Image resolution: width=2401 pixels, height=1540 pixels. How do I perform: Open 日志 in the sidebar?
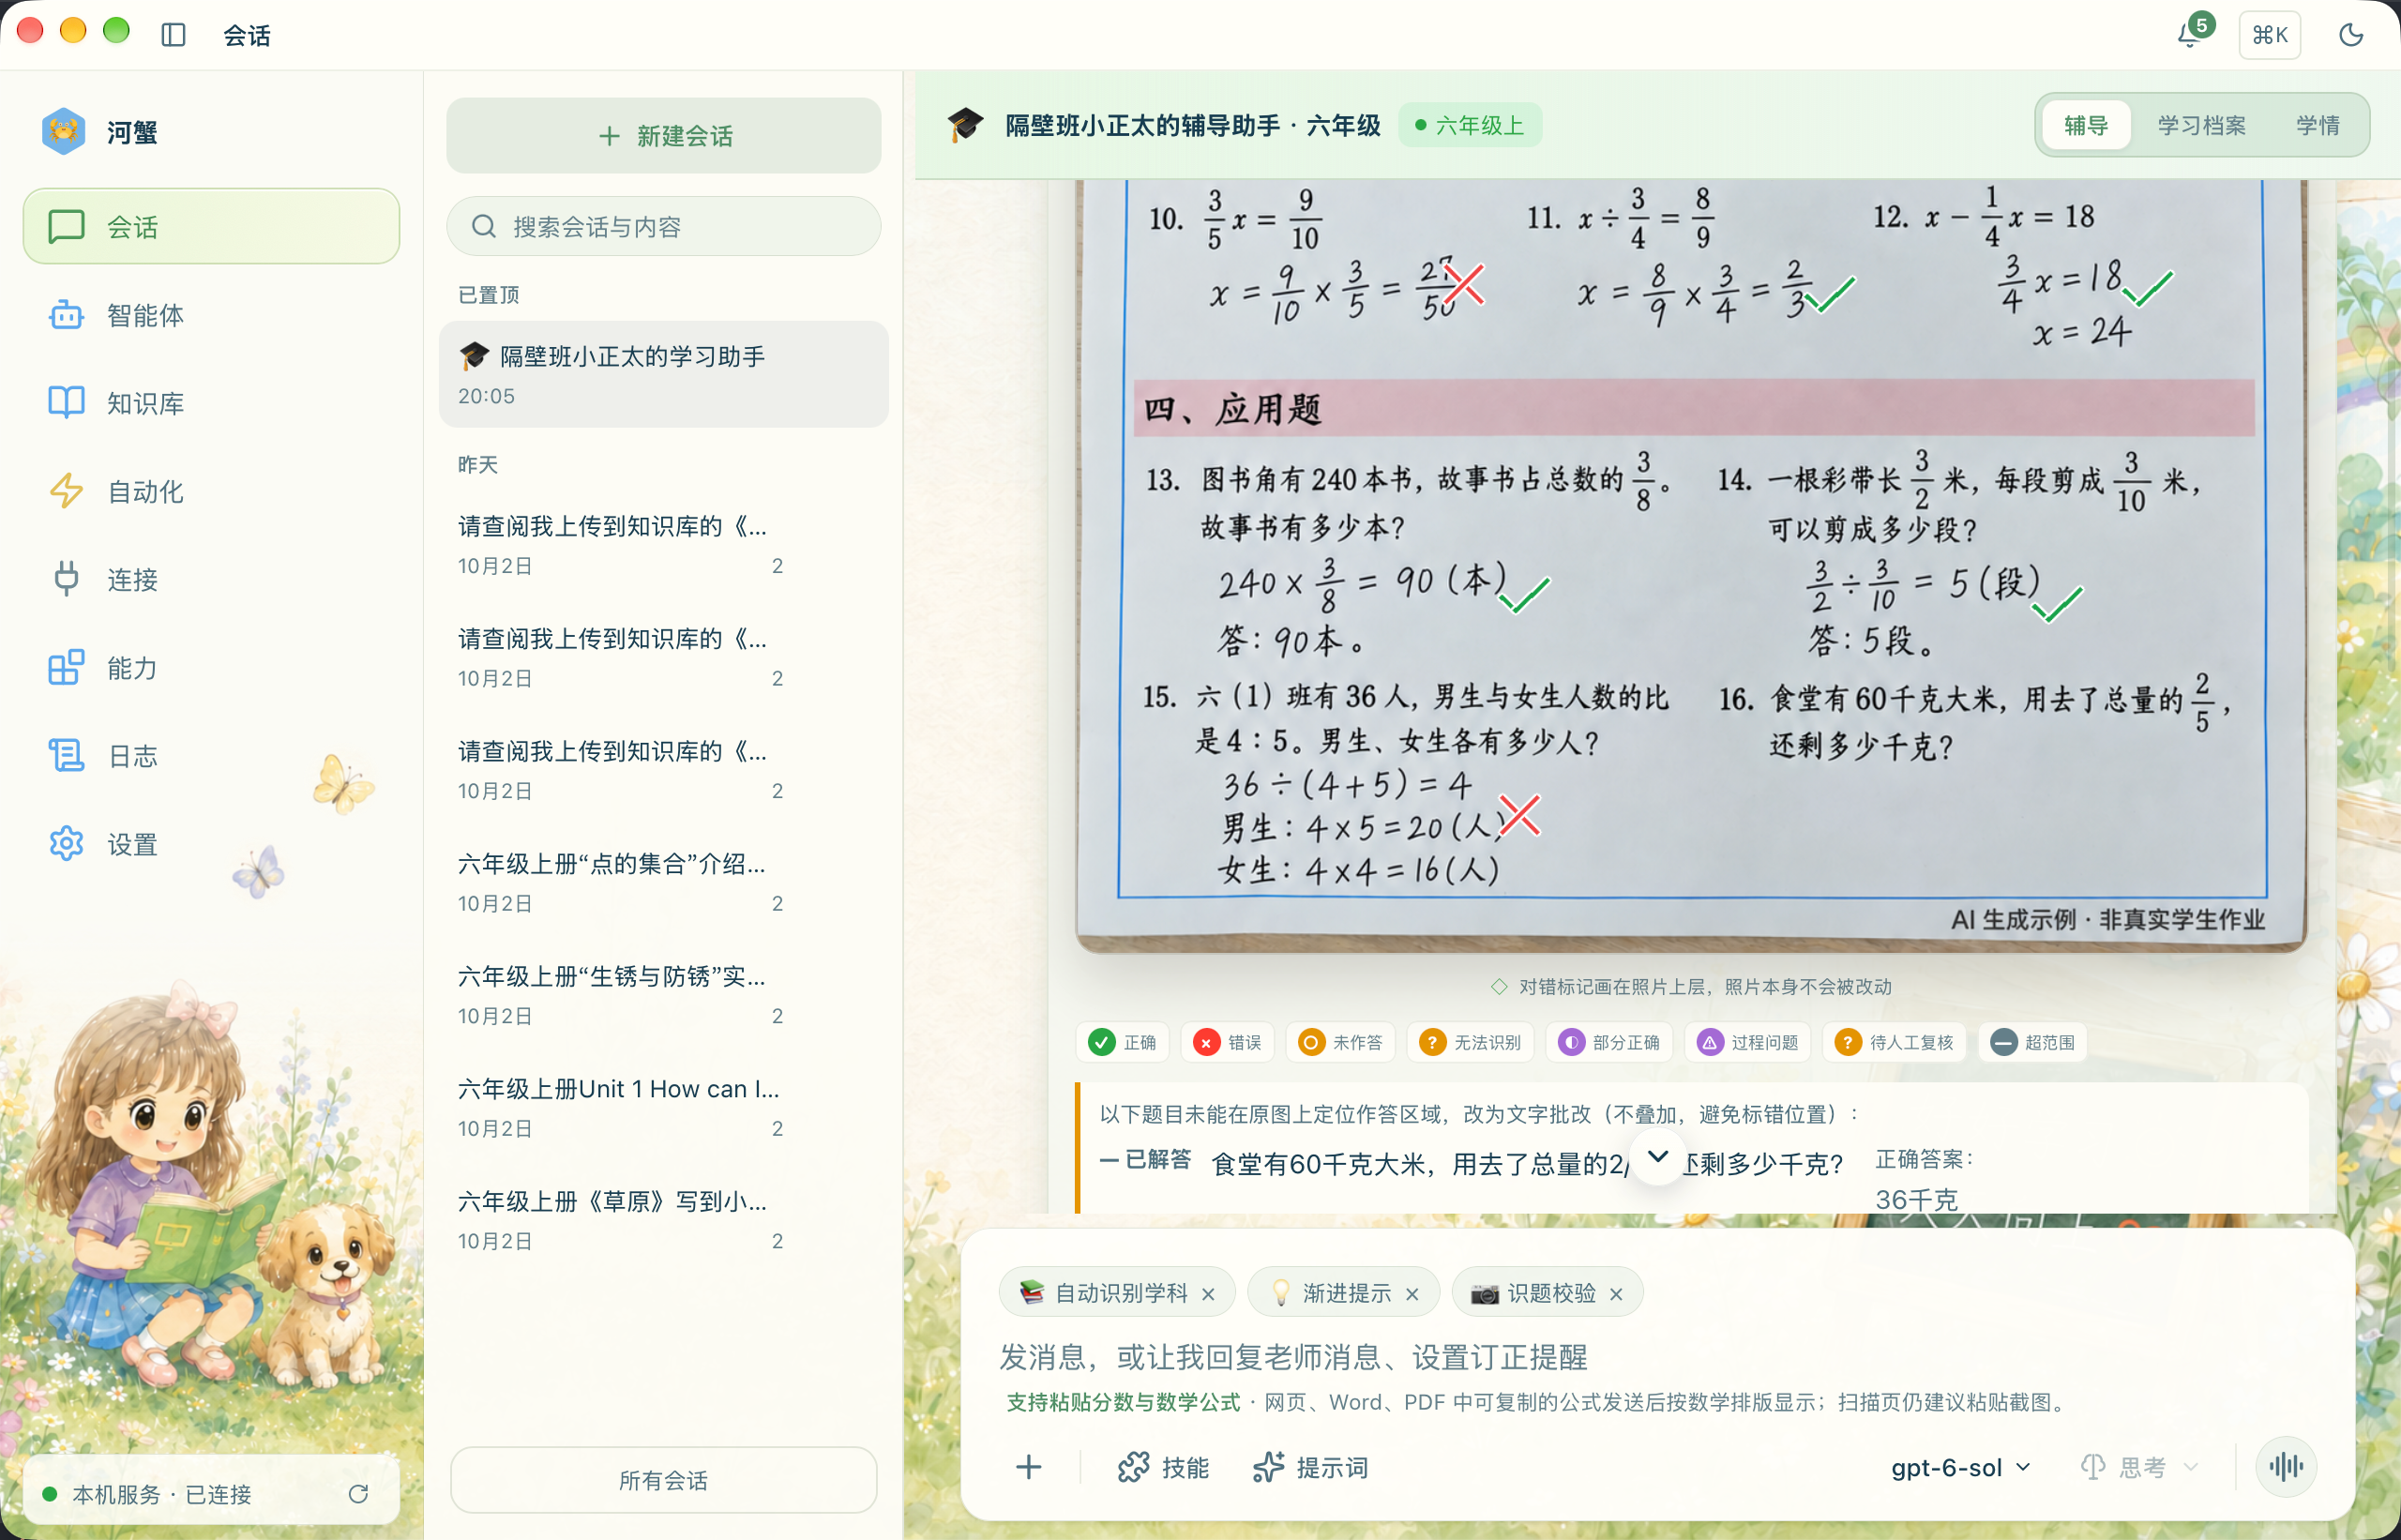(x=211, y=755)
